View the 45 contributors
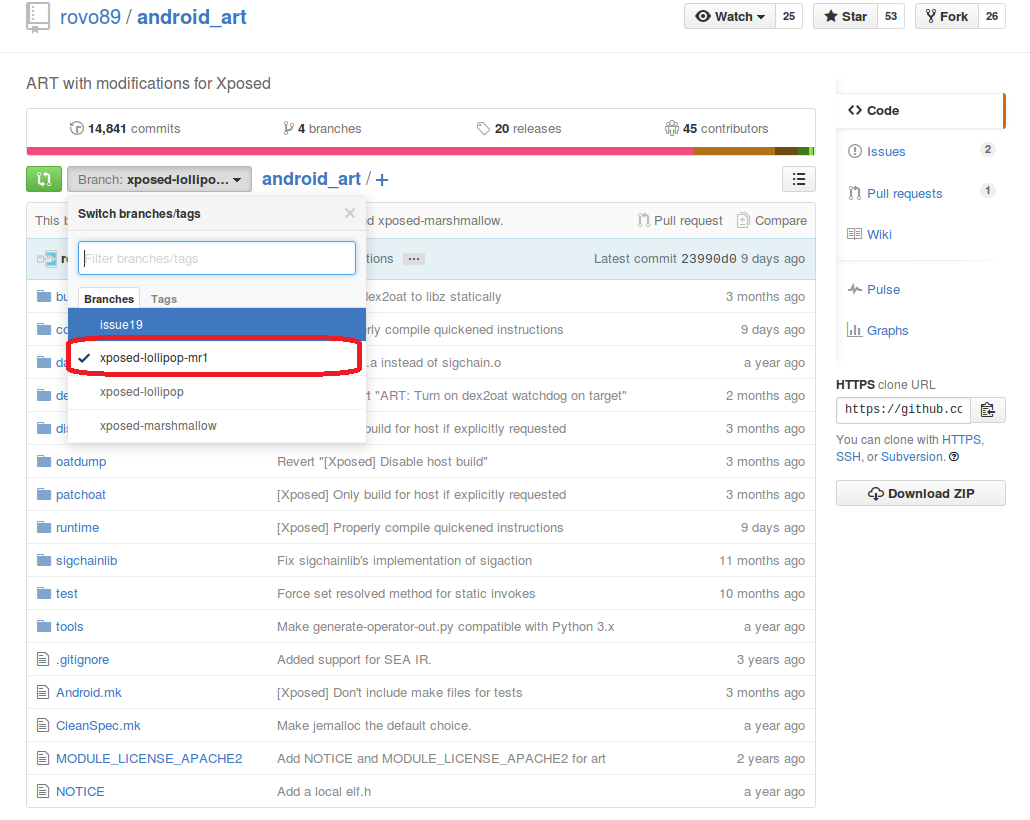Screen dimensions: 1030x820 [716, 129]
